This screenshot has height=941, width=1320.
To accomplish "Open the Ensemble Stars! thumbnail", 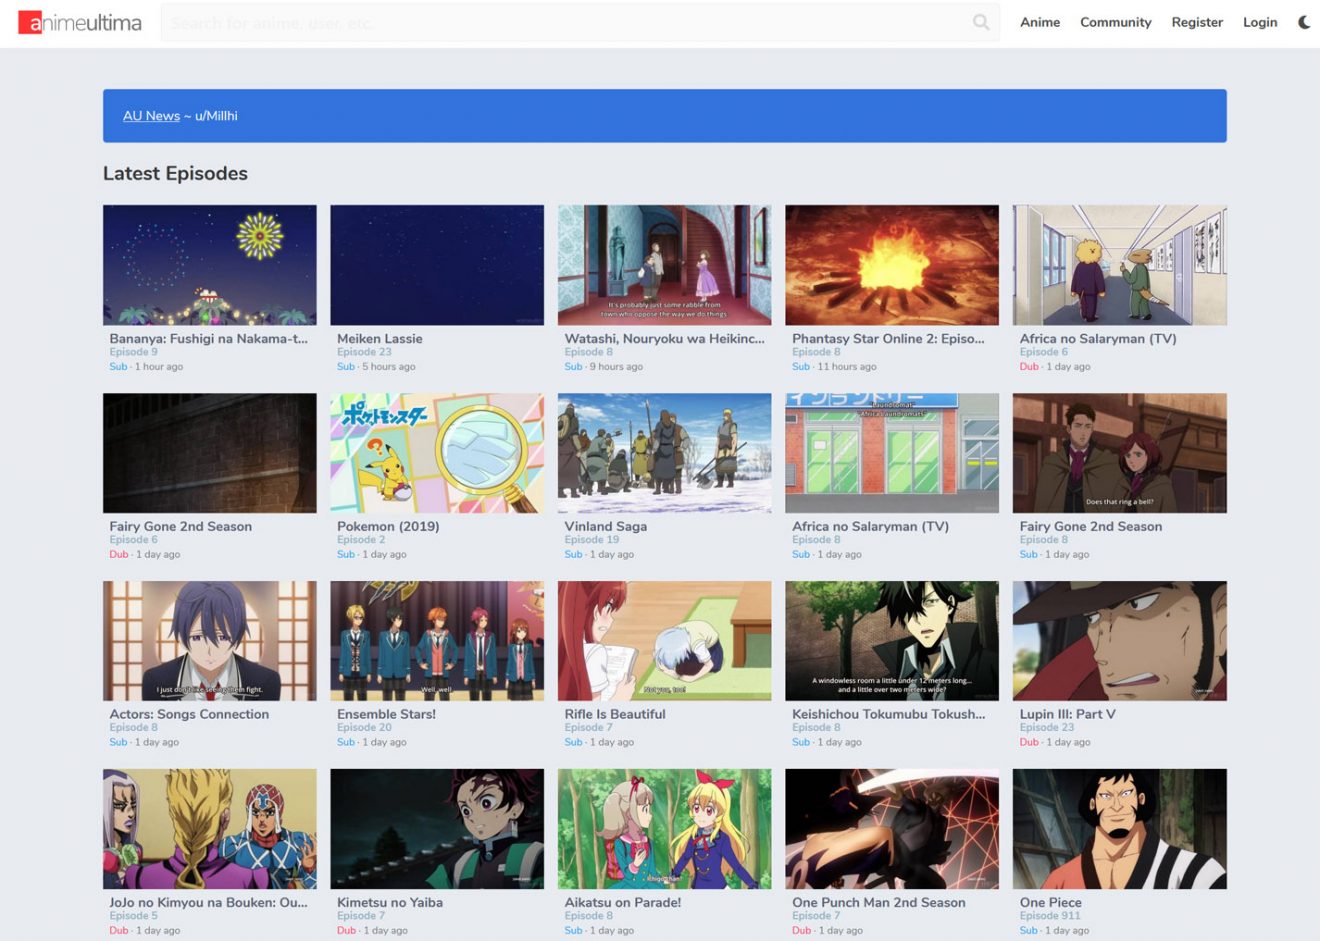I will click(x=437, y=641).
